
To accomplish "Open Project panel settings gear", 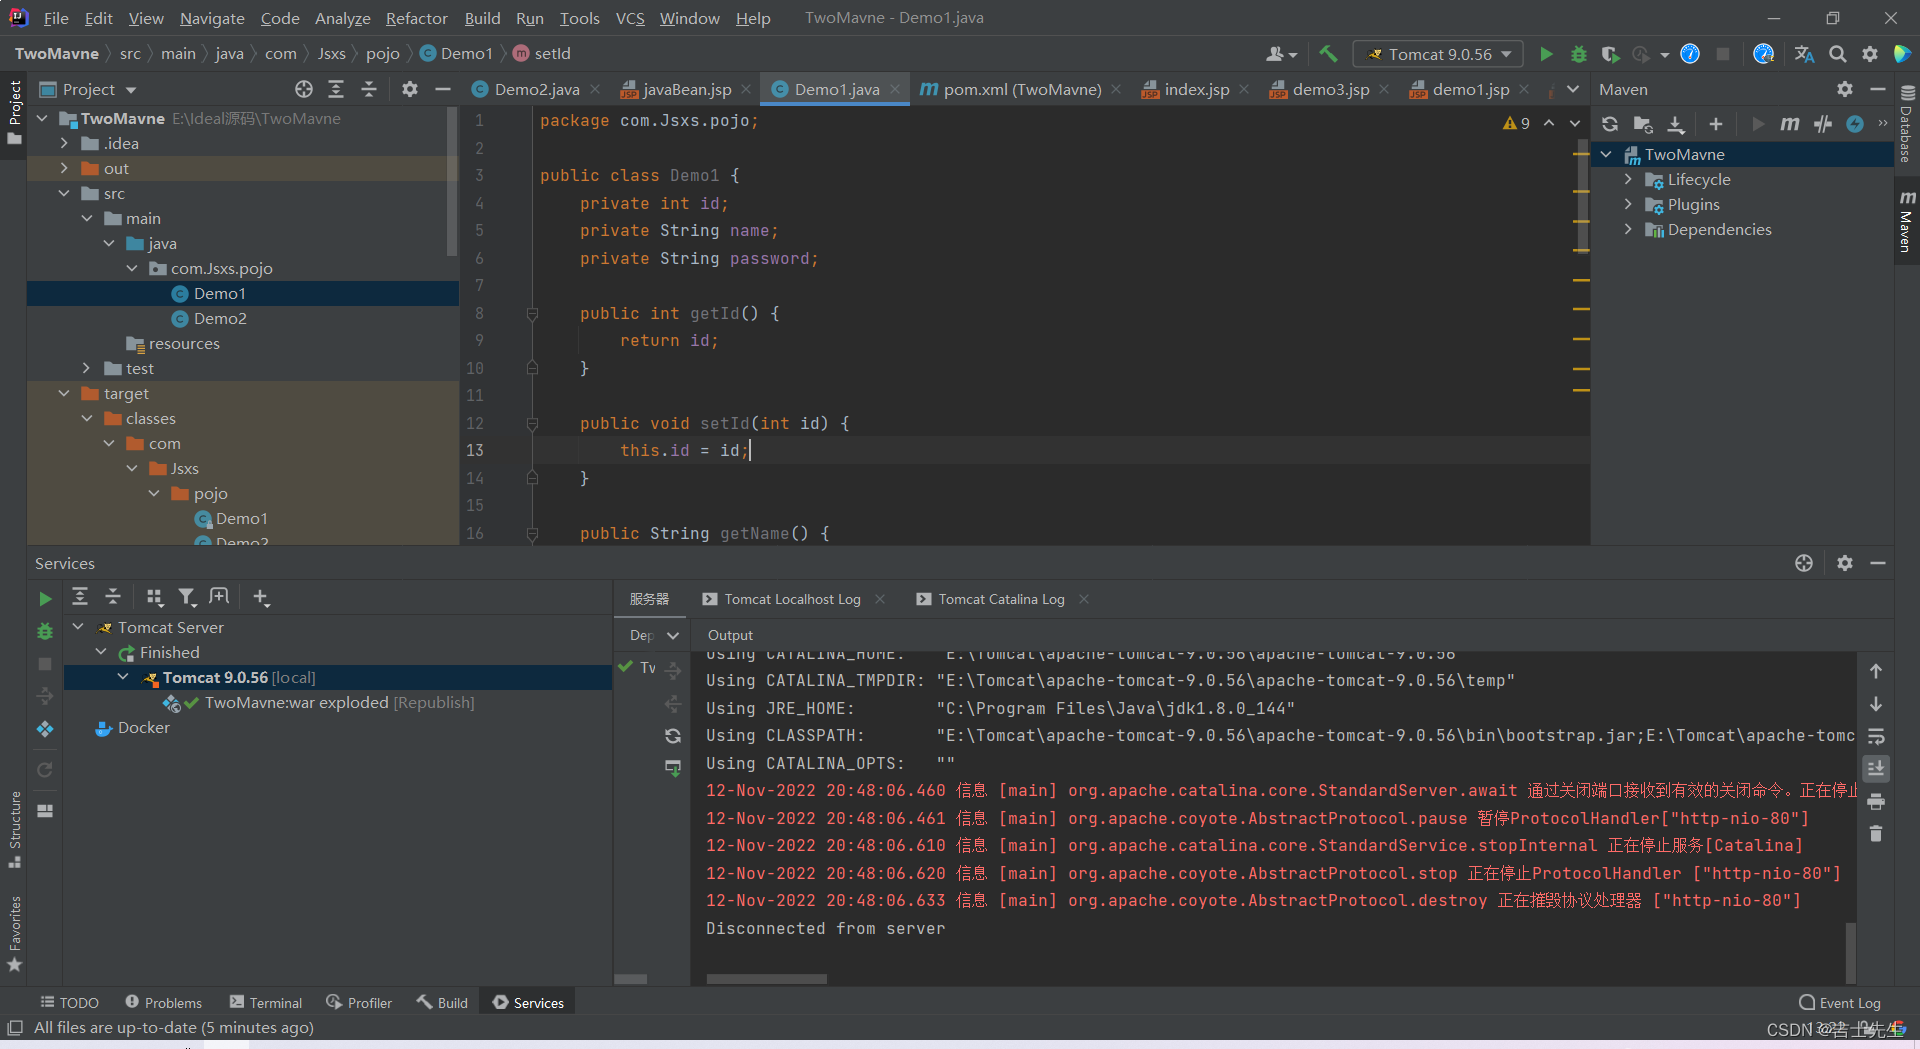I will pos(410,89).
